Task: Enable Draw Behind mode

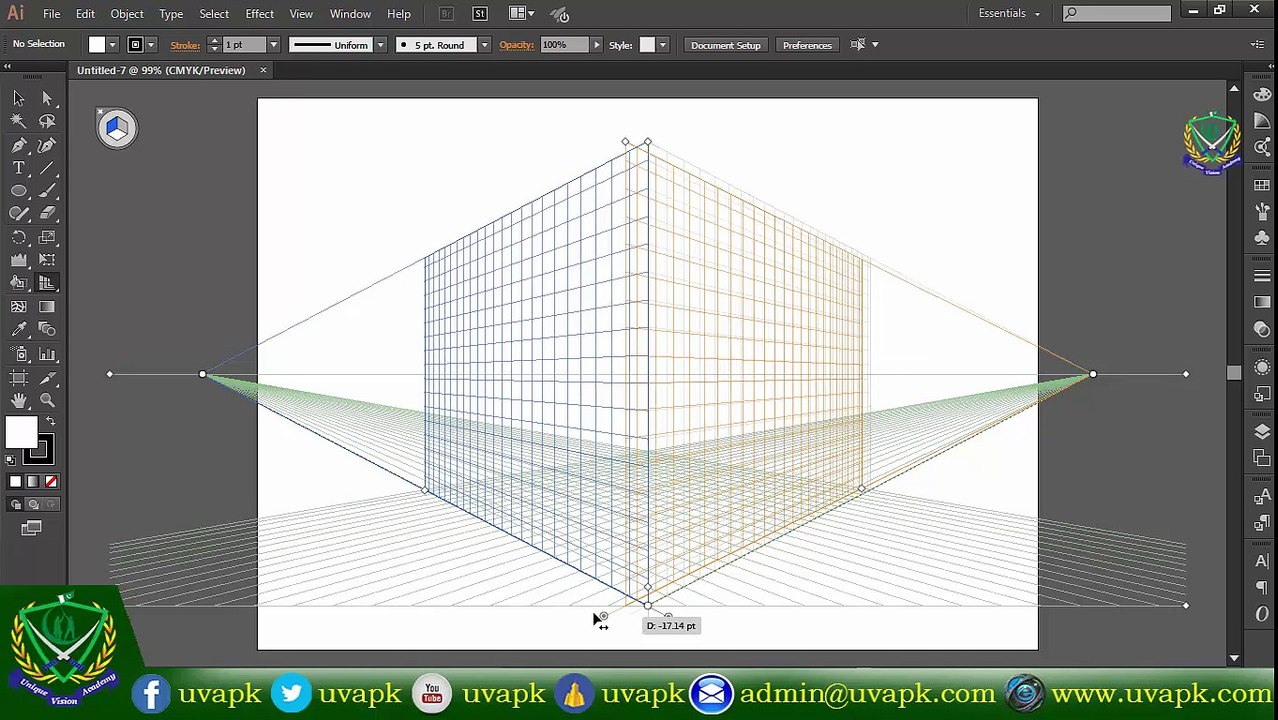Action: tap(33, 505)
